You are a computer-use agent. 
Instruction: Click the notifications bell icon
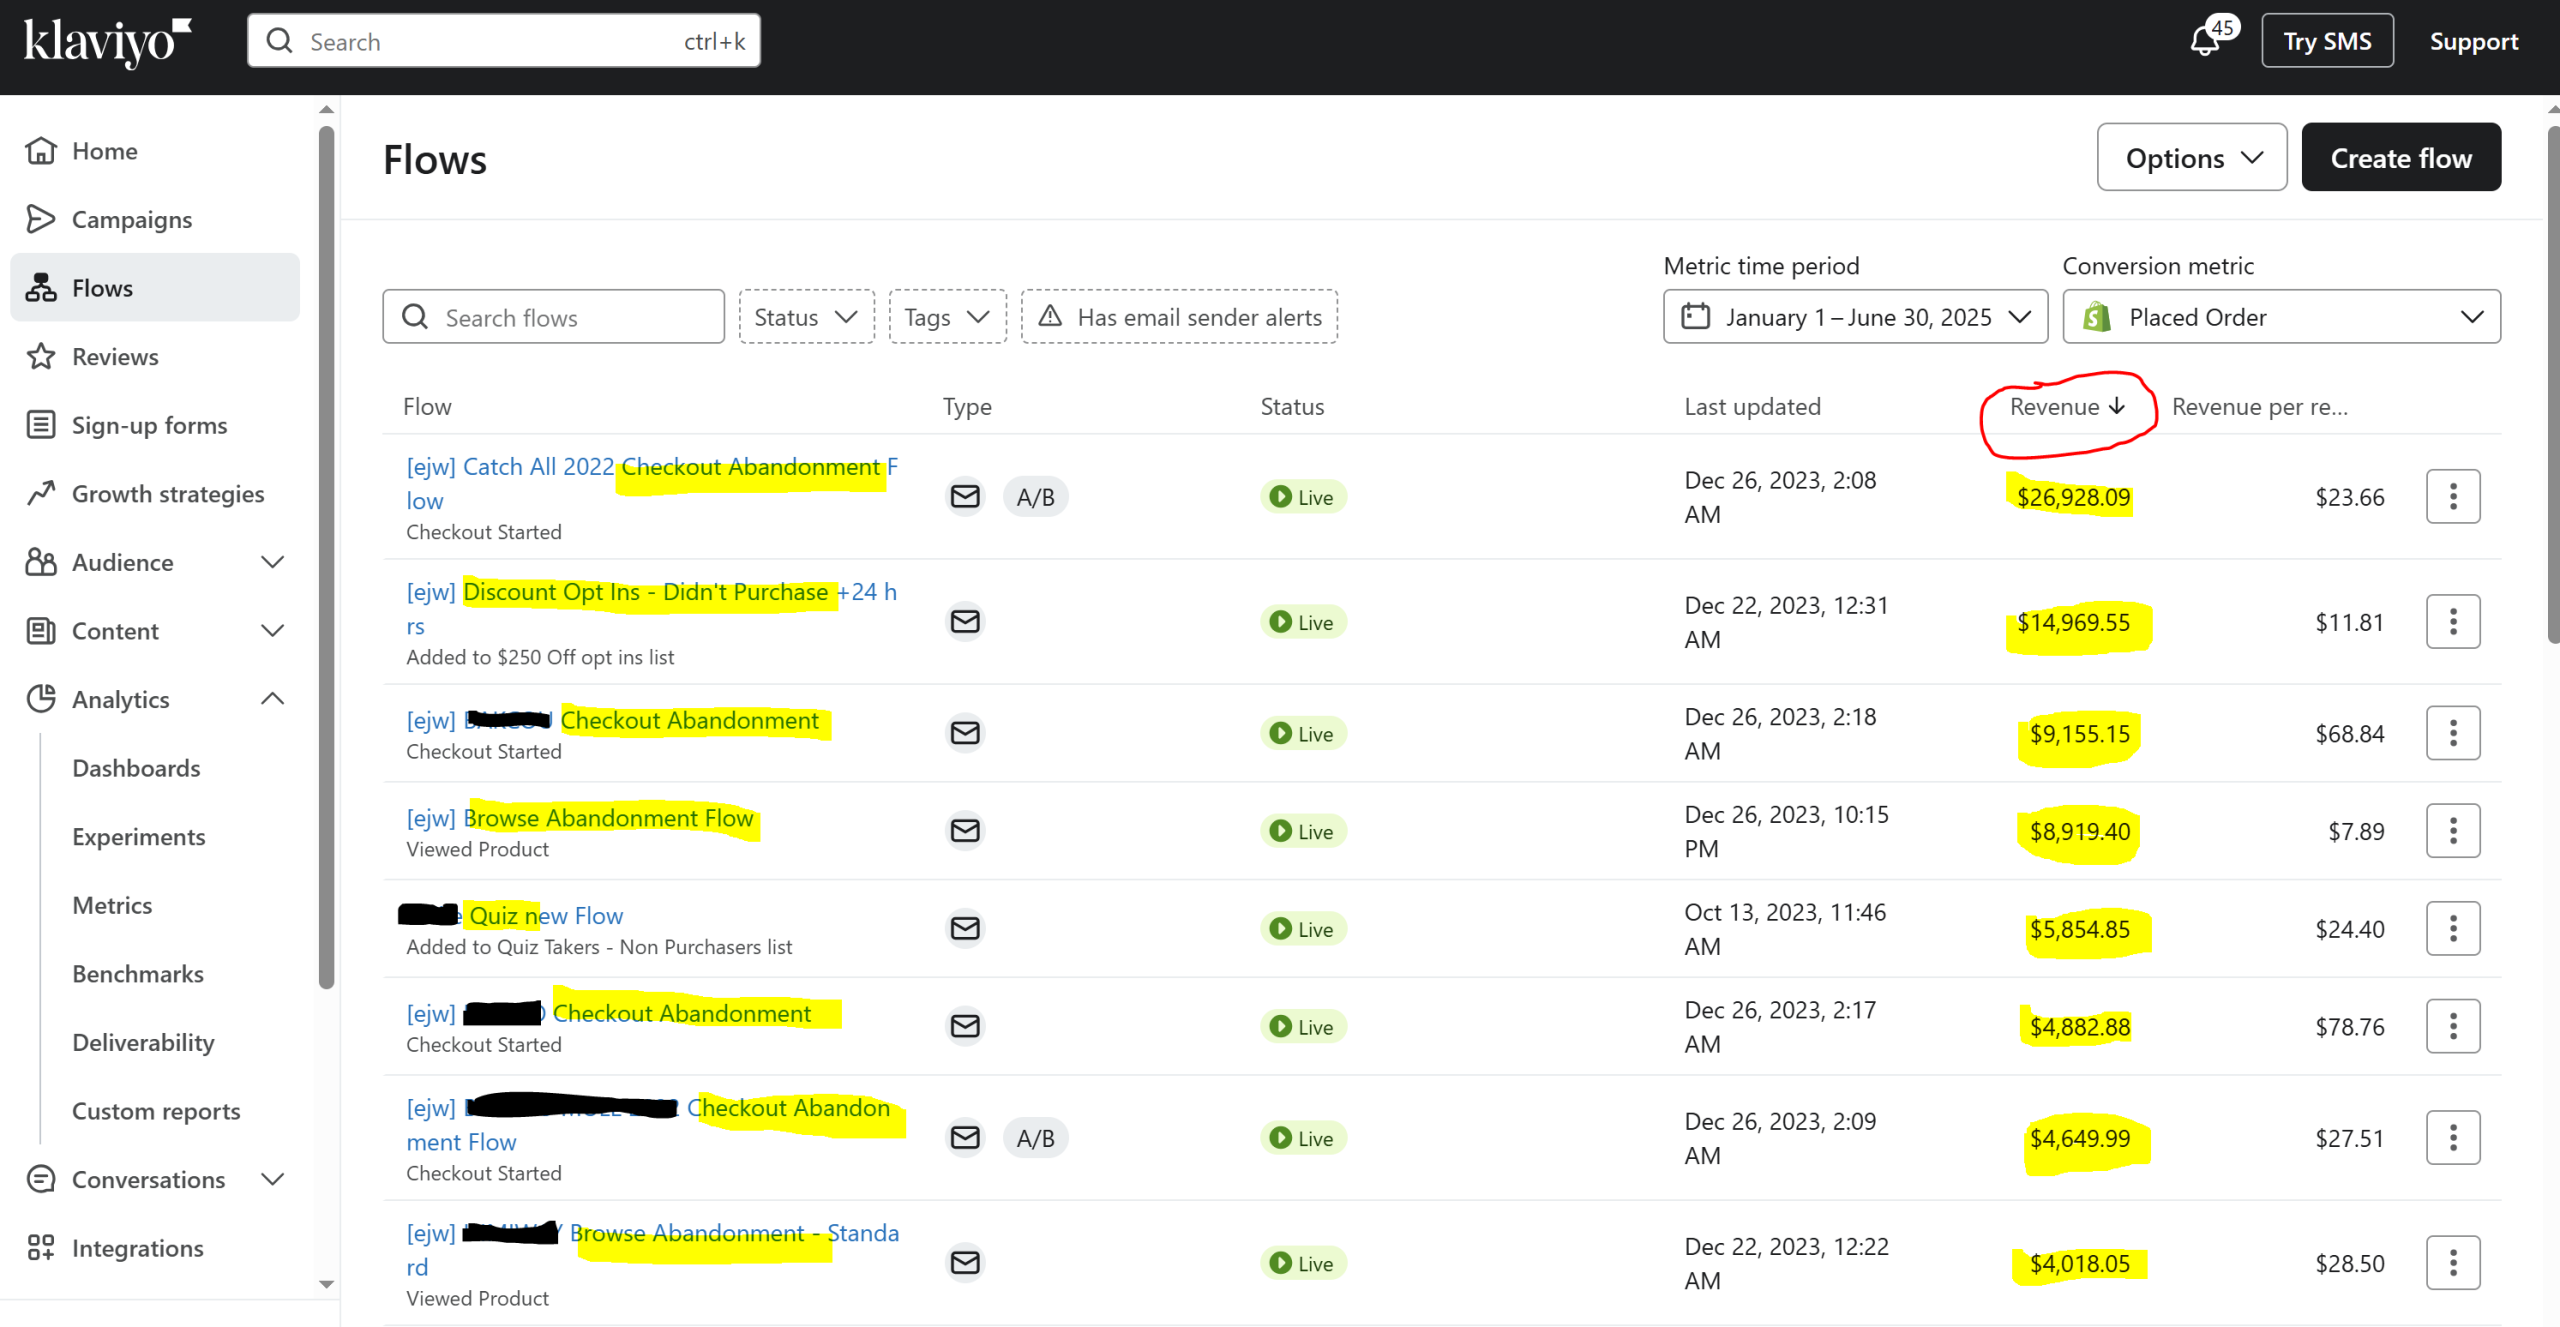(2204, 42)
